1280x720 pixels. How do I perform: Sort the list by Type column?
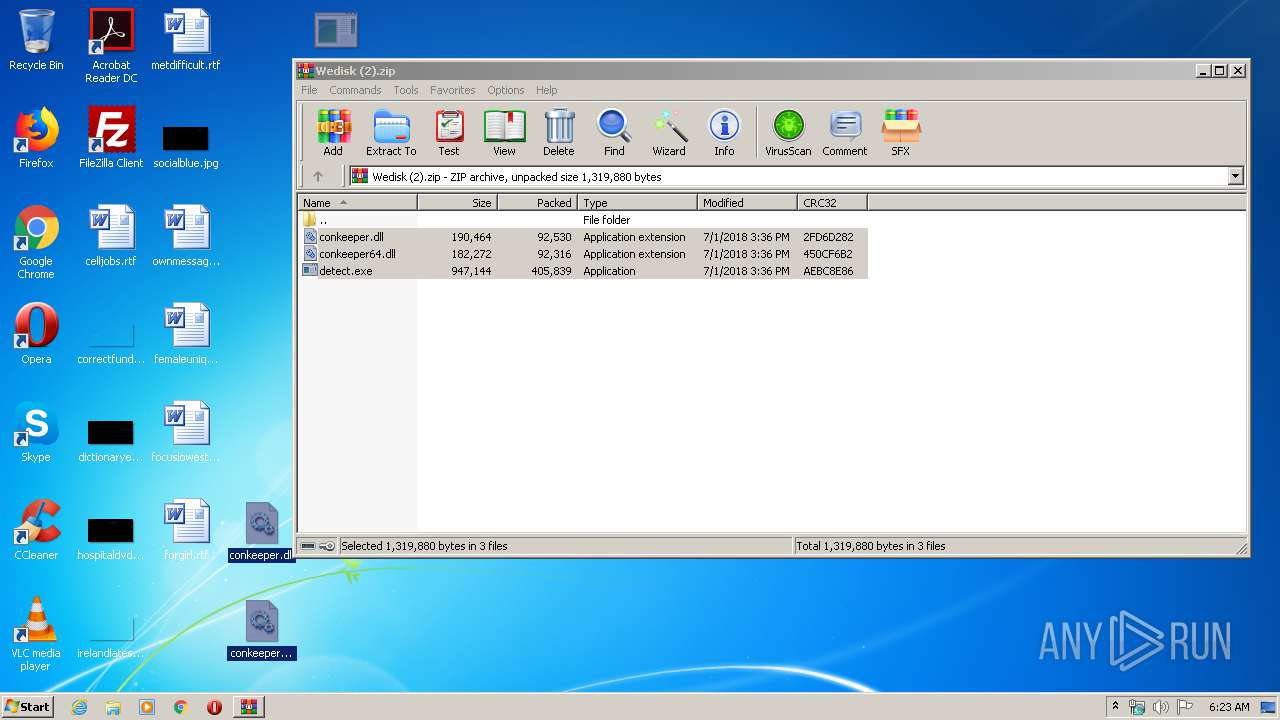(x=637, y=202)
